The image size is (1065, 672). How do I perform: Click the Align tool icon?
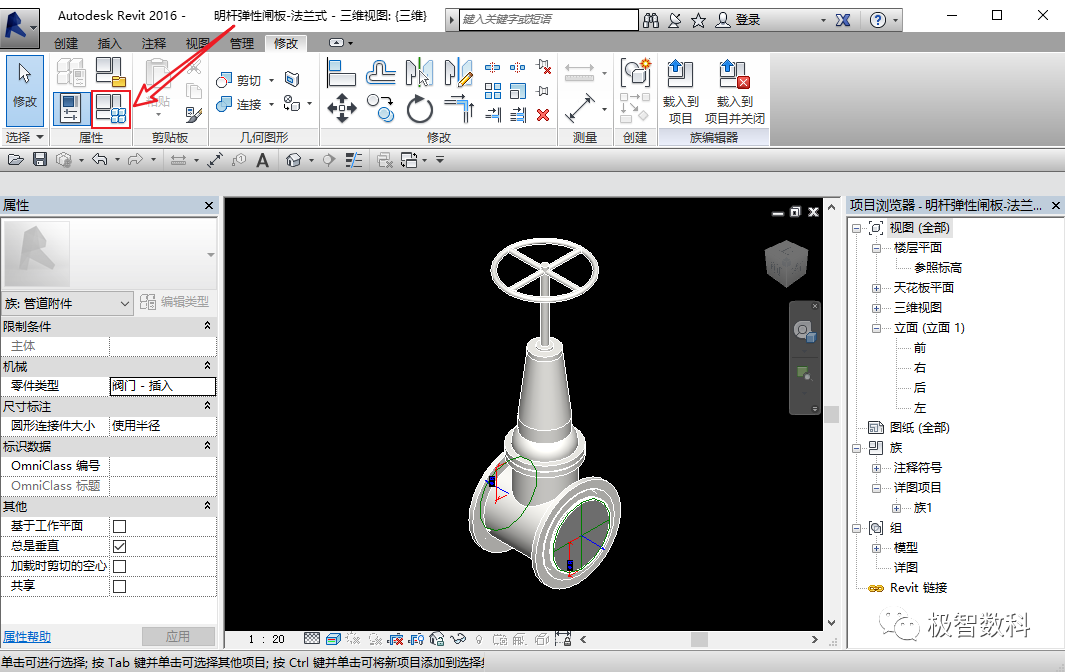[x=341, y=73]
